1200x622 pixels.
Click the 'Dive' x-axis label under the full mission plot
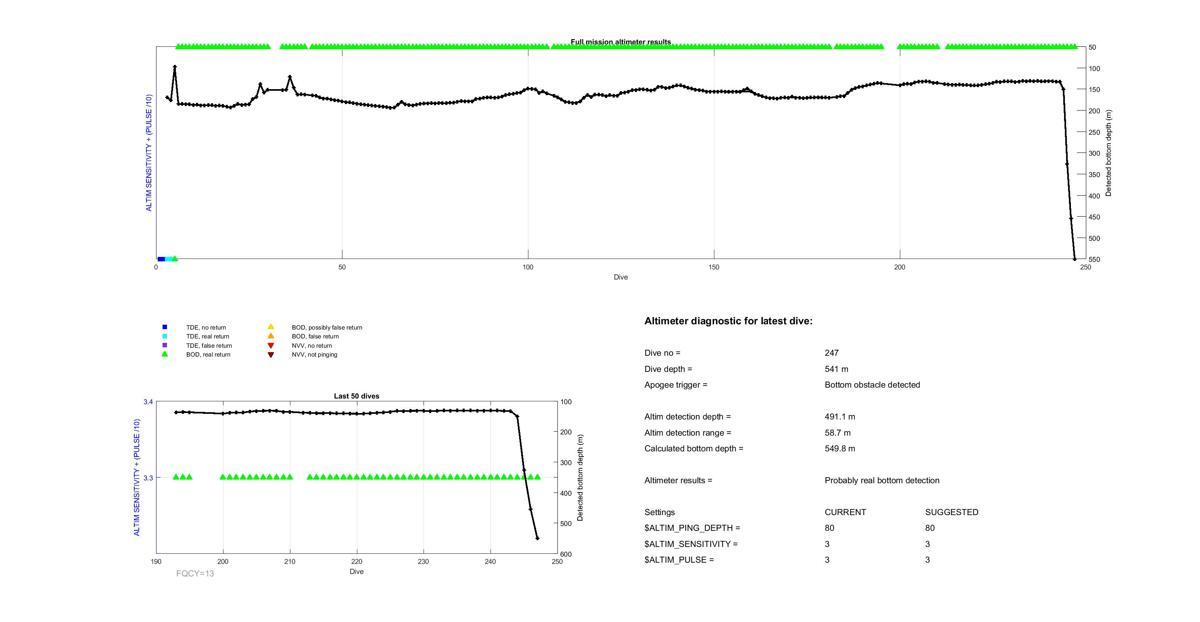pos(621,277)
